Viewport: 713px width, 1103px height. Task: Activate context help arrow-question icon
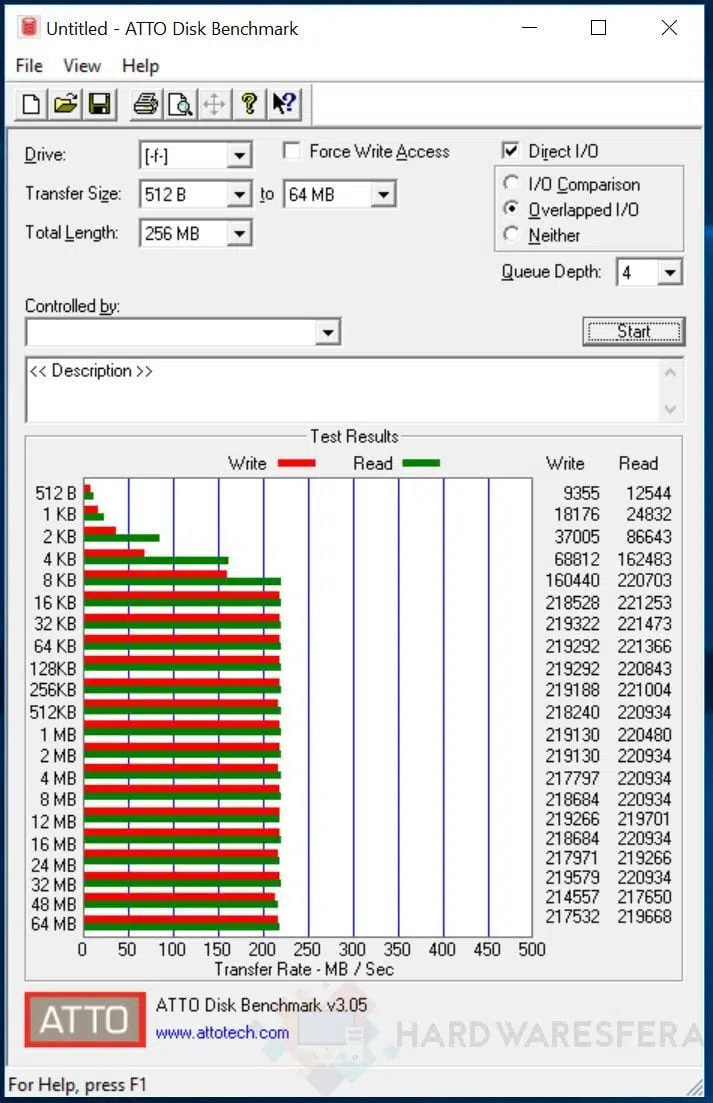coord(284,104)
